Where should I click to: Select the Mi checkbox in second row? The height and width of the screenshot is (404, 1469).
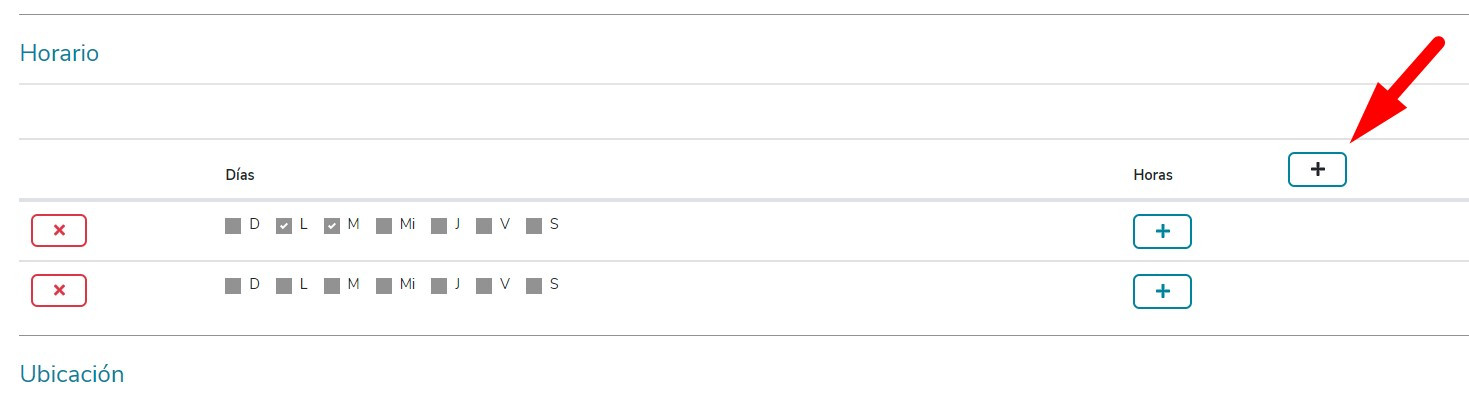pyautogui.click(x=384, y=286)
